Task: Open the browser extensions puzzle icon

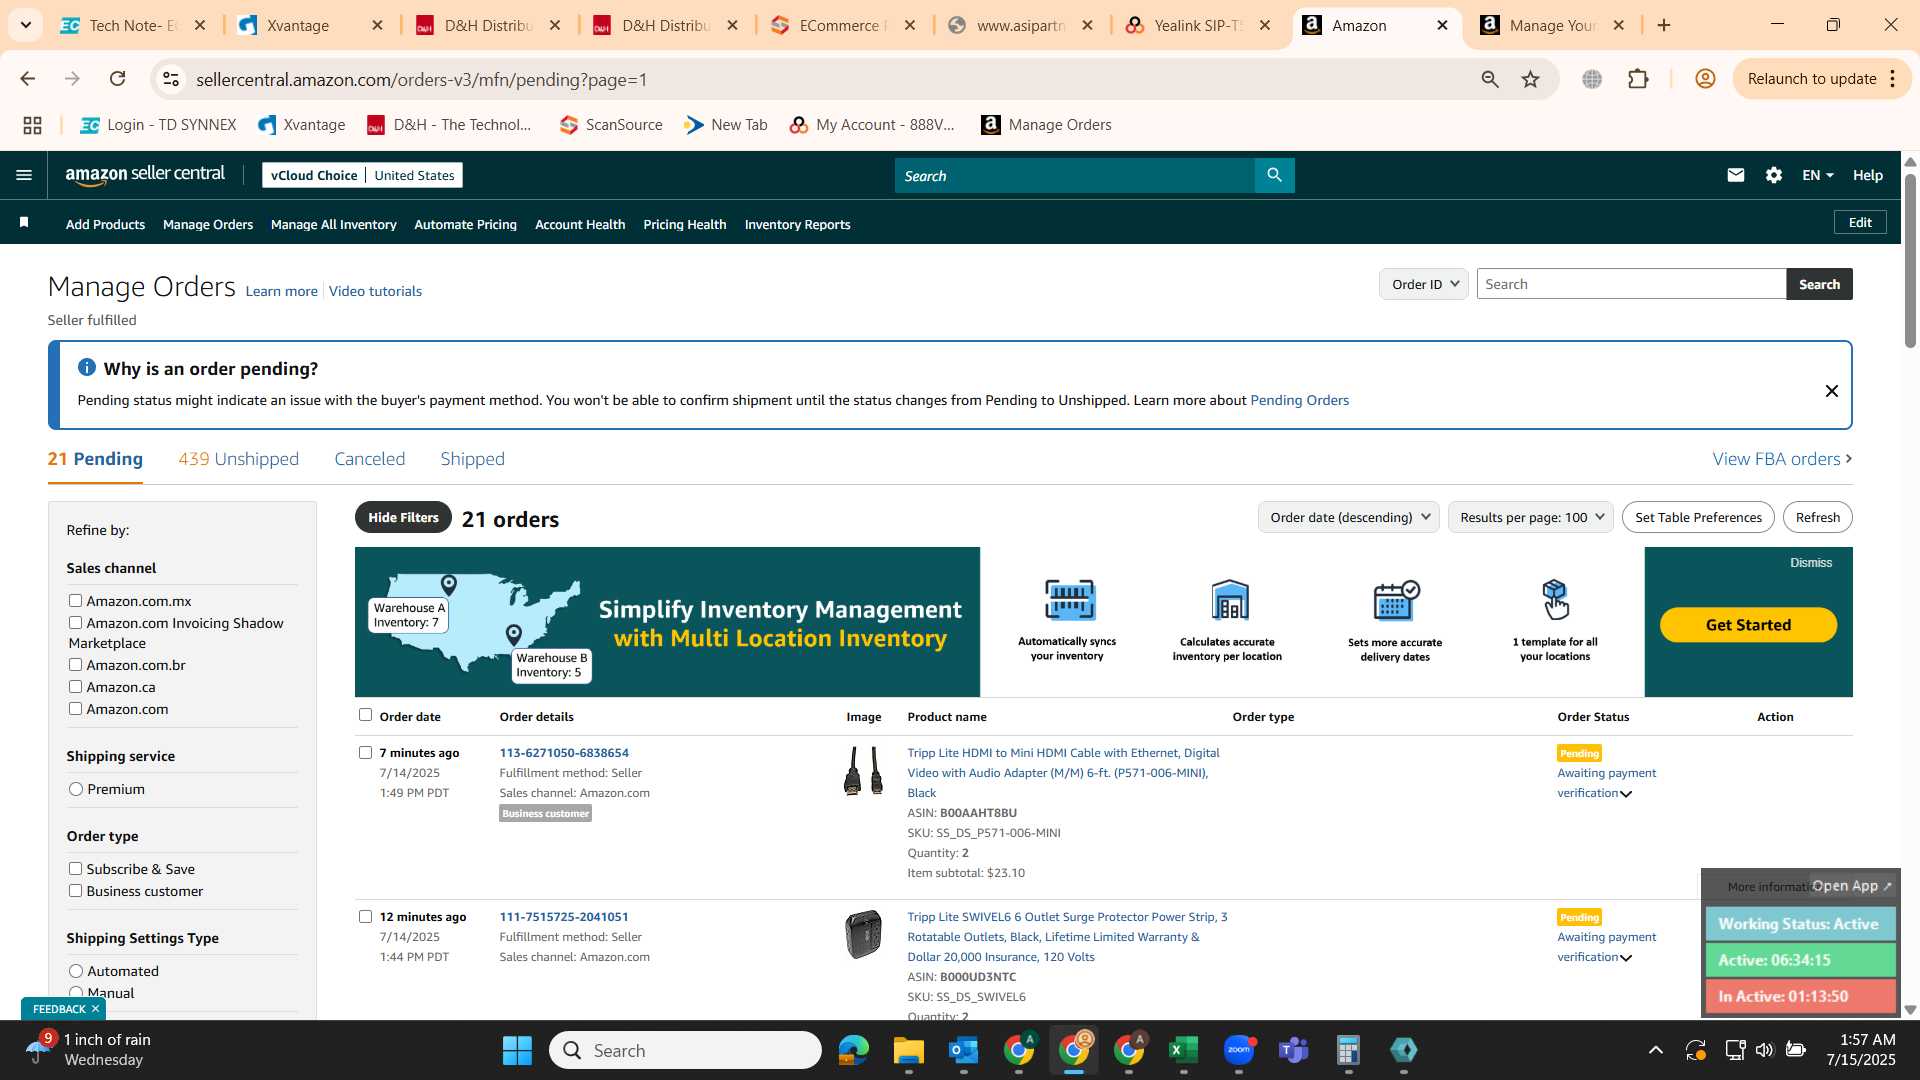Action: [1638, 79]
